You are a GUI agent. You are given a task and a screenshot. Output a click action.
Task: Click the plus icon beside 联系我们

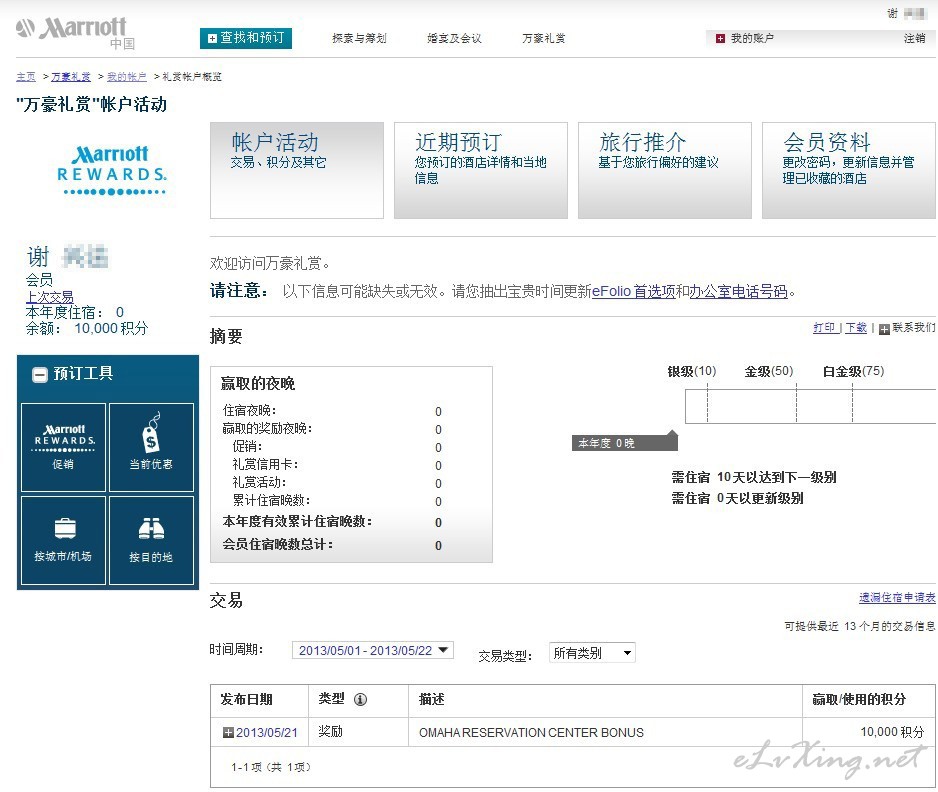pyautogui.click(x=884, y=329)
